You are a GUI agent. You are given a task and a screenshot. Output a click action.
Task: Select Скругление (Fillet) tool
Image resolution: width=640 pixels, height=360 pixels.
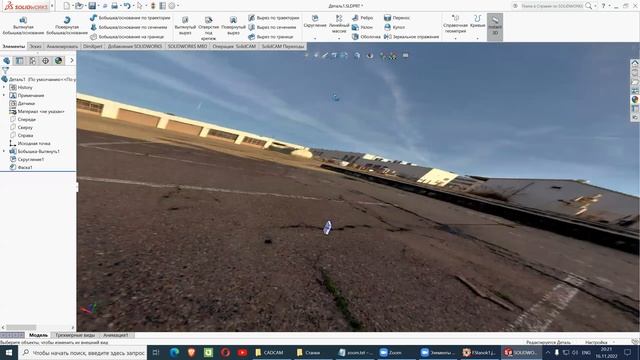click(315, 22)
